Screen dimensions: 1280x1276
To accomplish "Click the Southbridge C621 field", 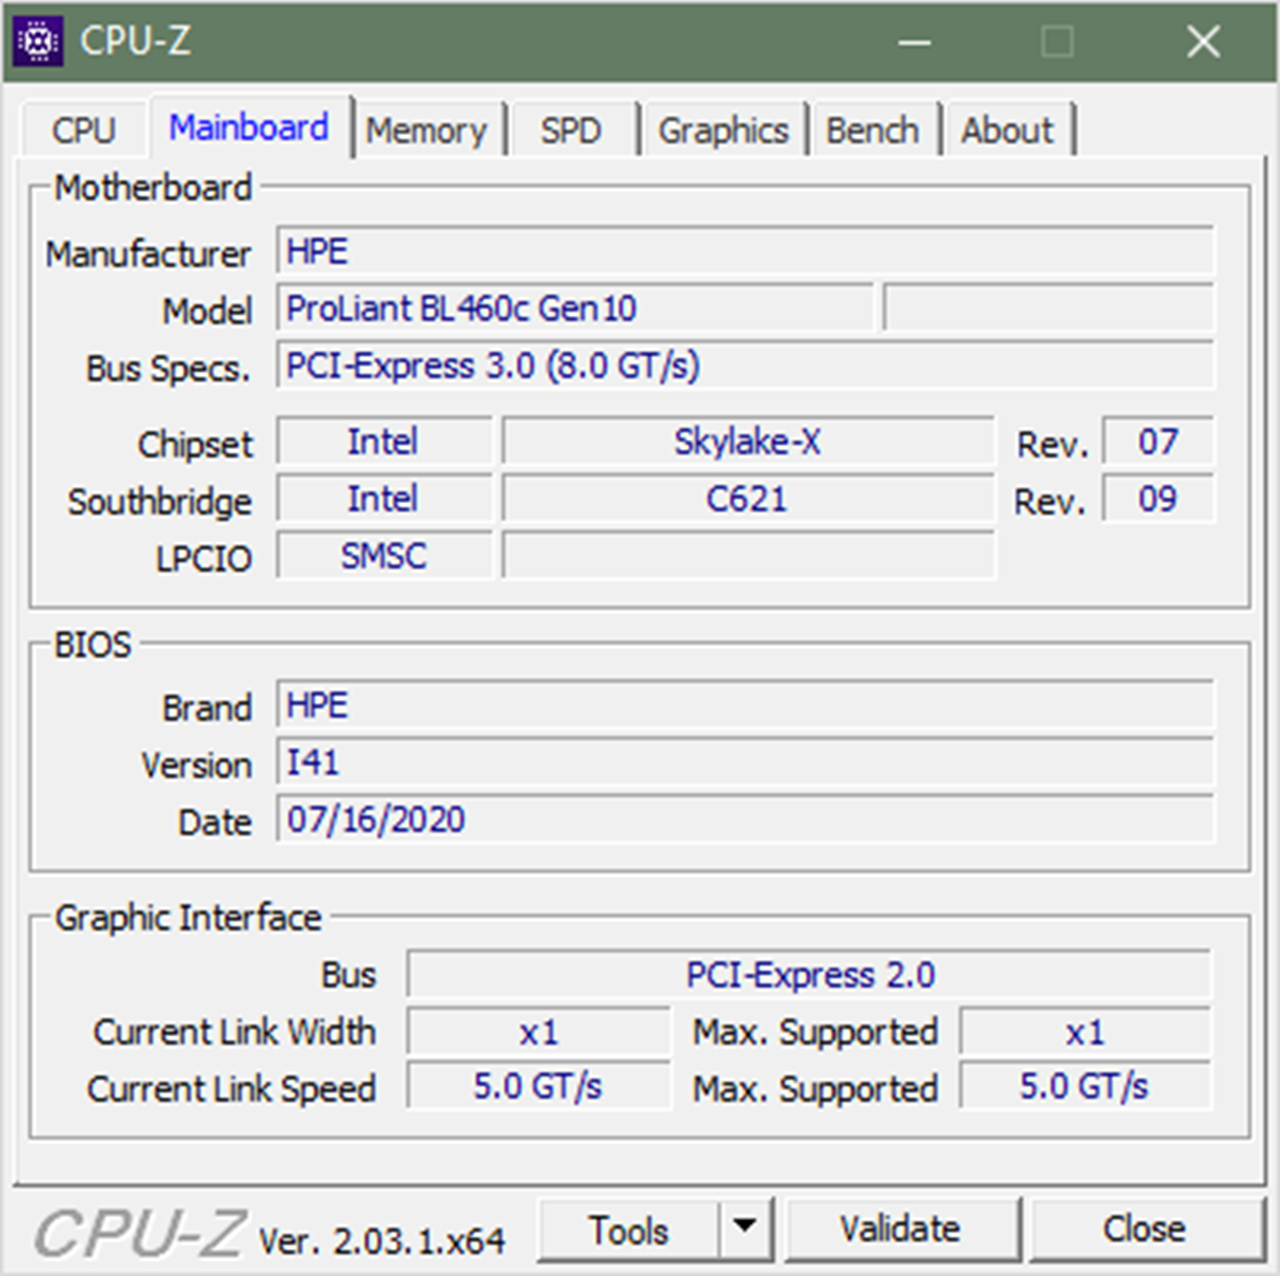I will [747, 499].
